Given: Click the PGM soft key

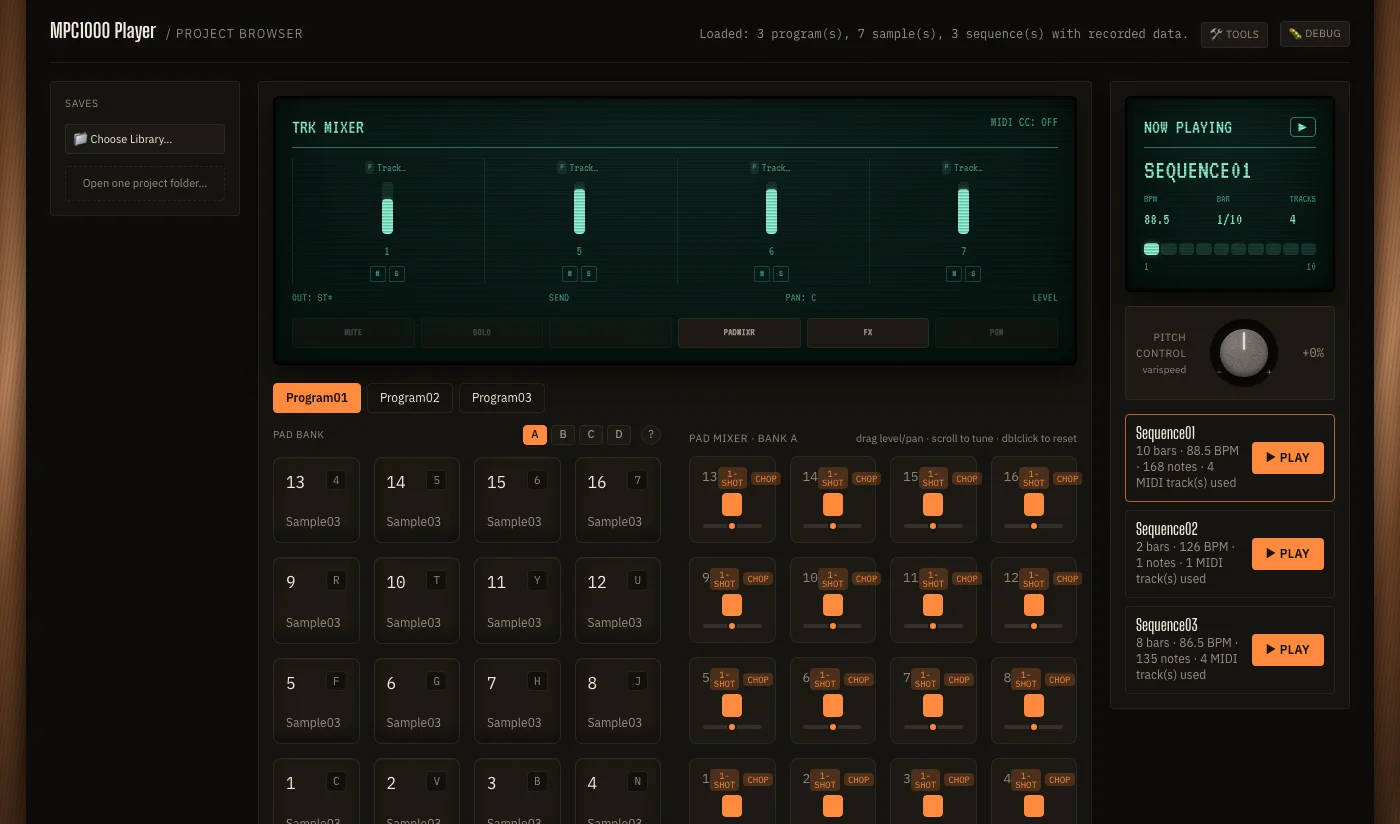Looking at the screenshot, I should click(996, 332).
